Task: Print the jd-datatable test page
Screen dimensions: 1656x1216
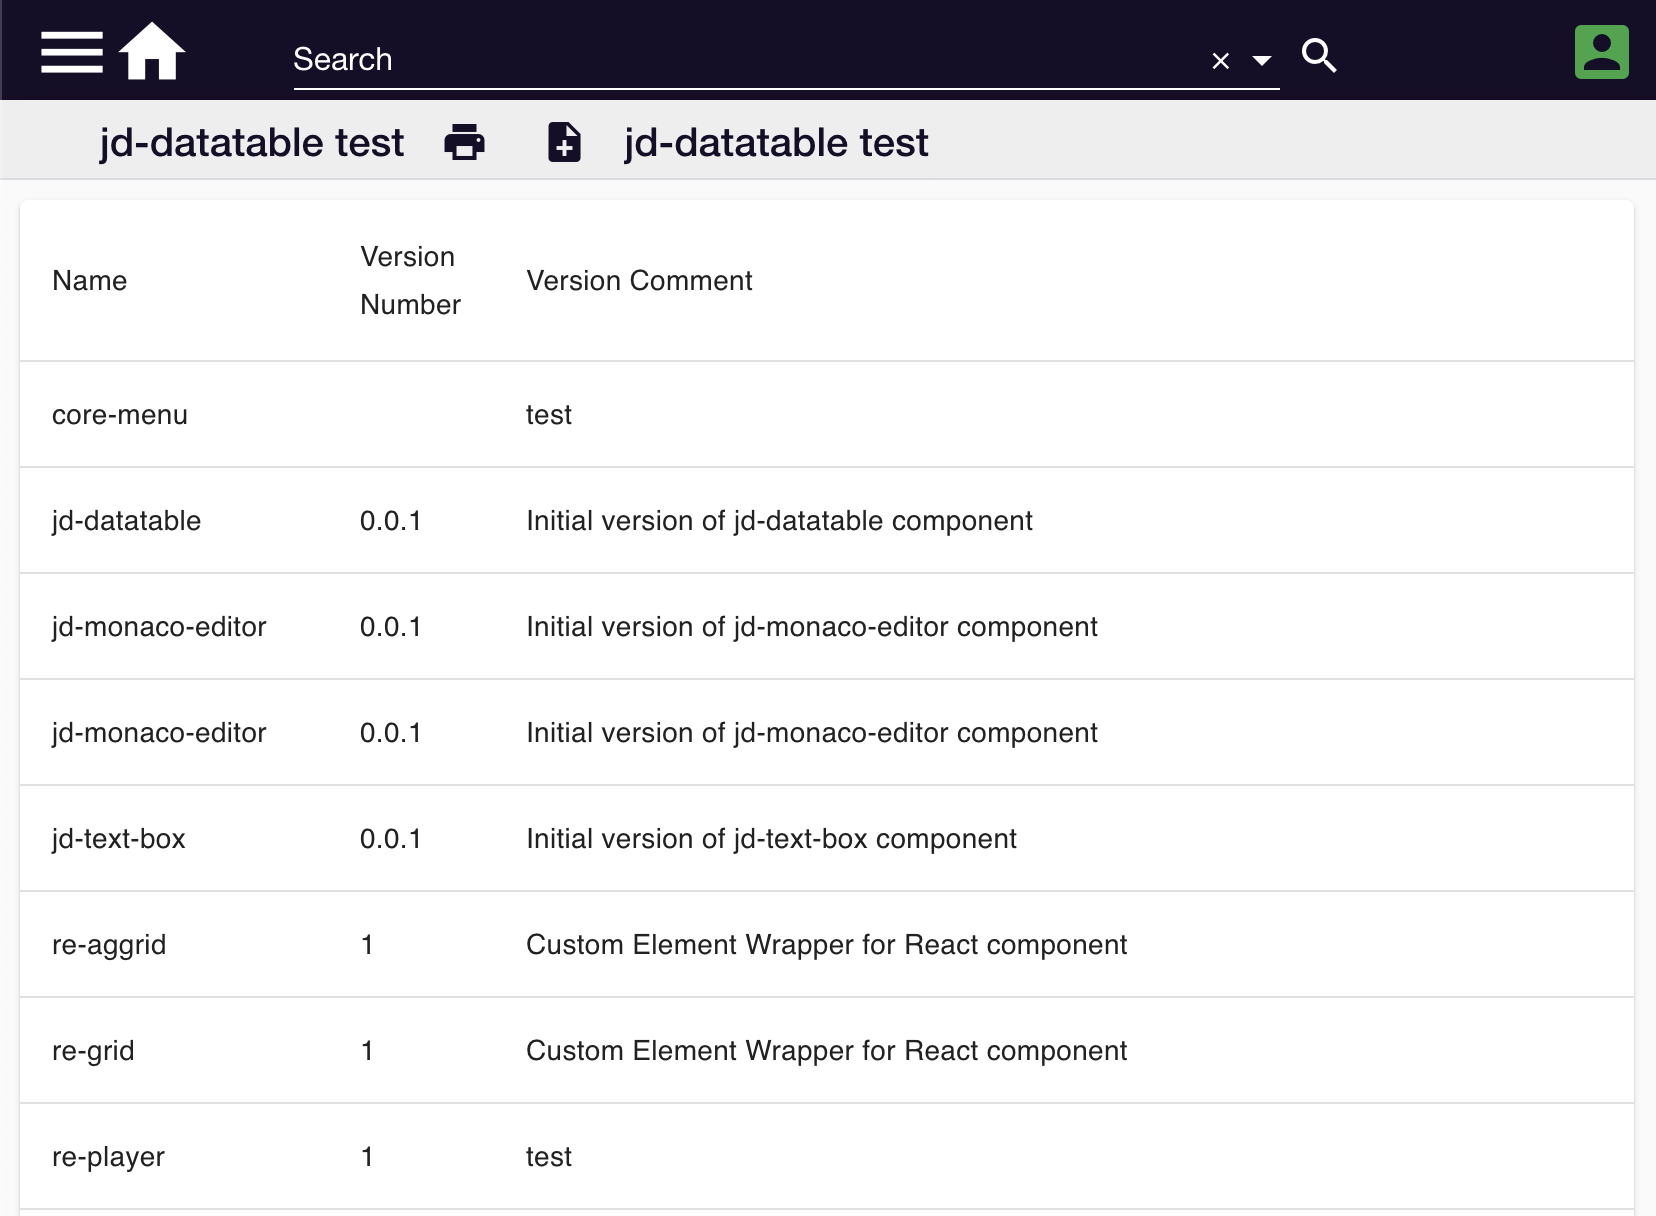Action: point(463,142)
